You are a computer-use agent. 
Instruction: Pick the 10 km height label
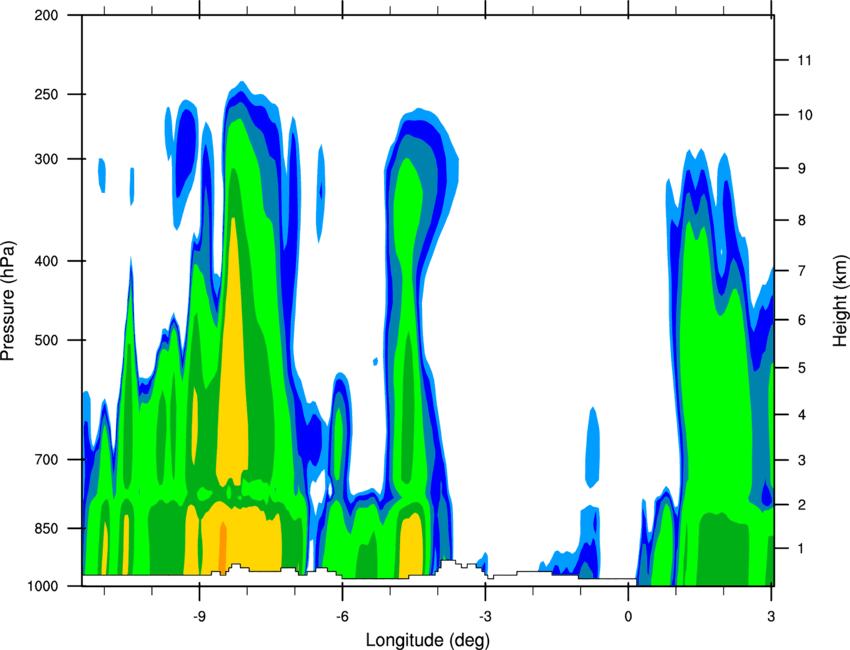[804, 115]
